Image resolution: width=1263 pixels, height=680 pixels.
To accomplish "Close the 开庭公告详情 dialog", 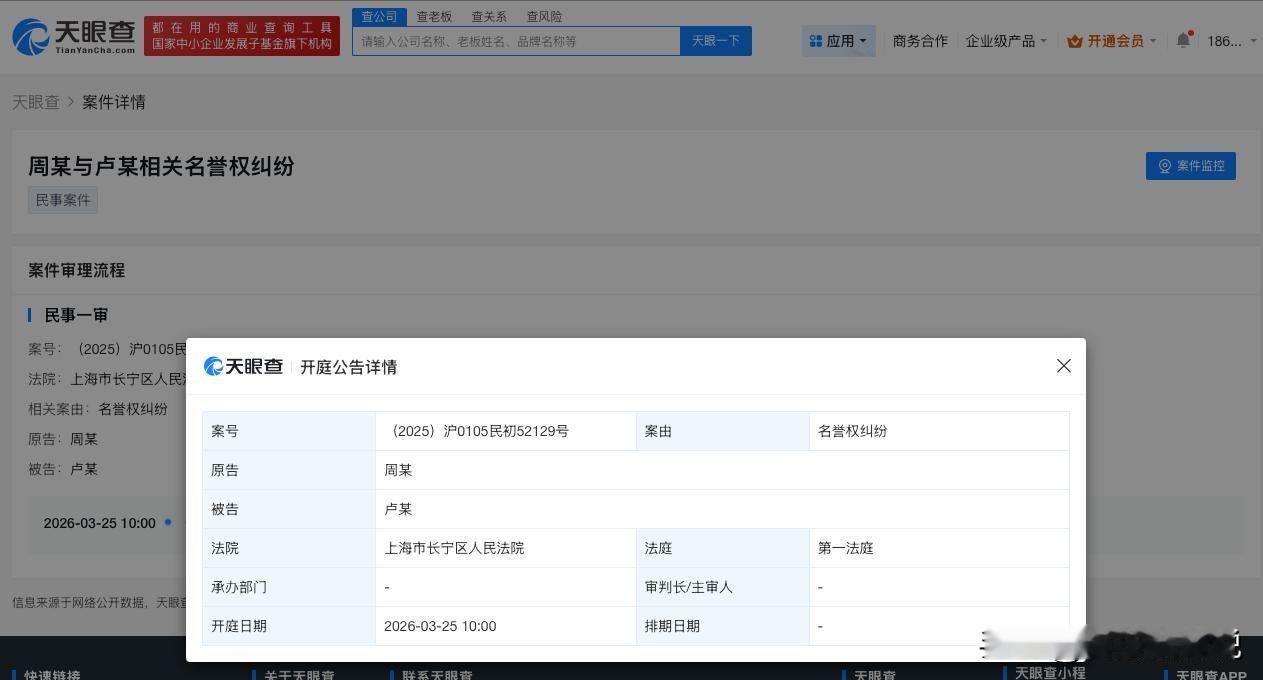I will click(1064, 366).
